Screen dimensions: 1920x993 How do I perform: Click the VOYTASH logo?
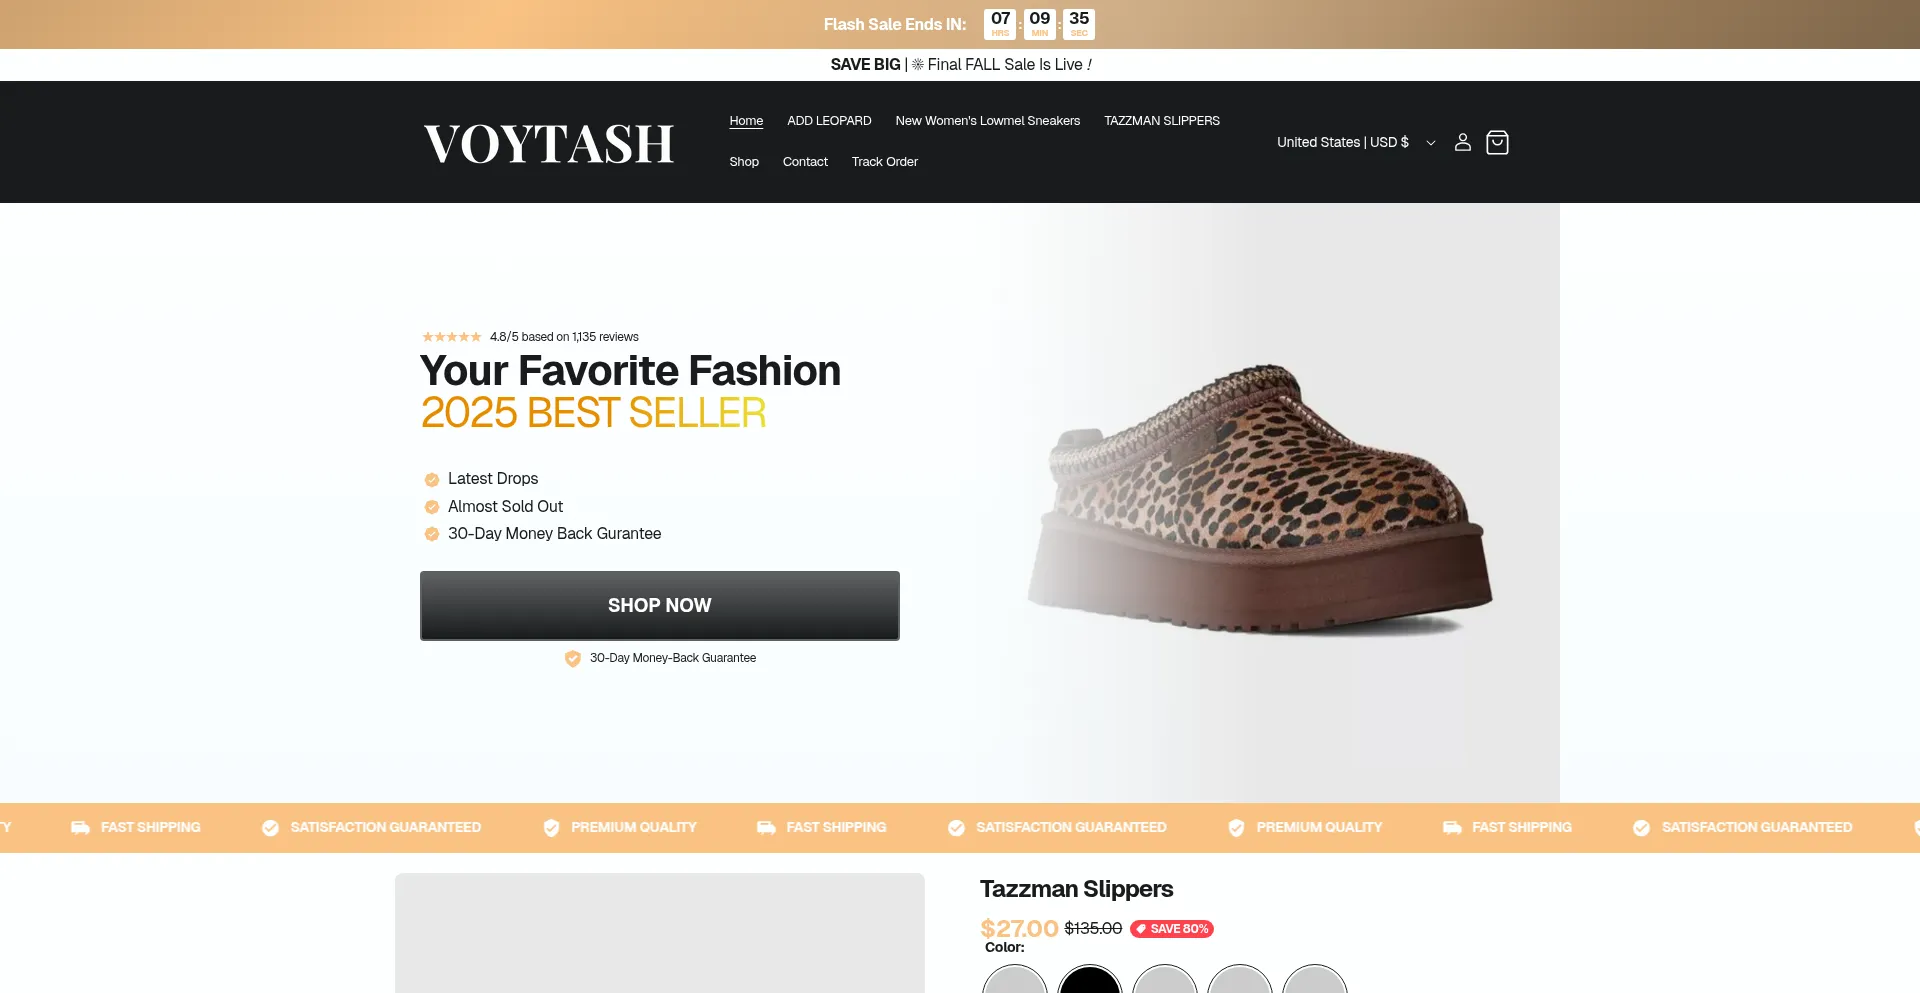pos(549,143)
